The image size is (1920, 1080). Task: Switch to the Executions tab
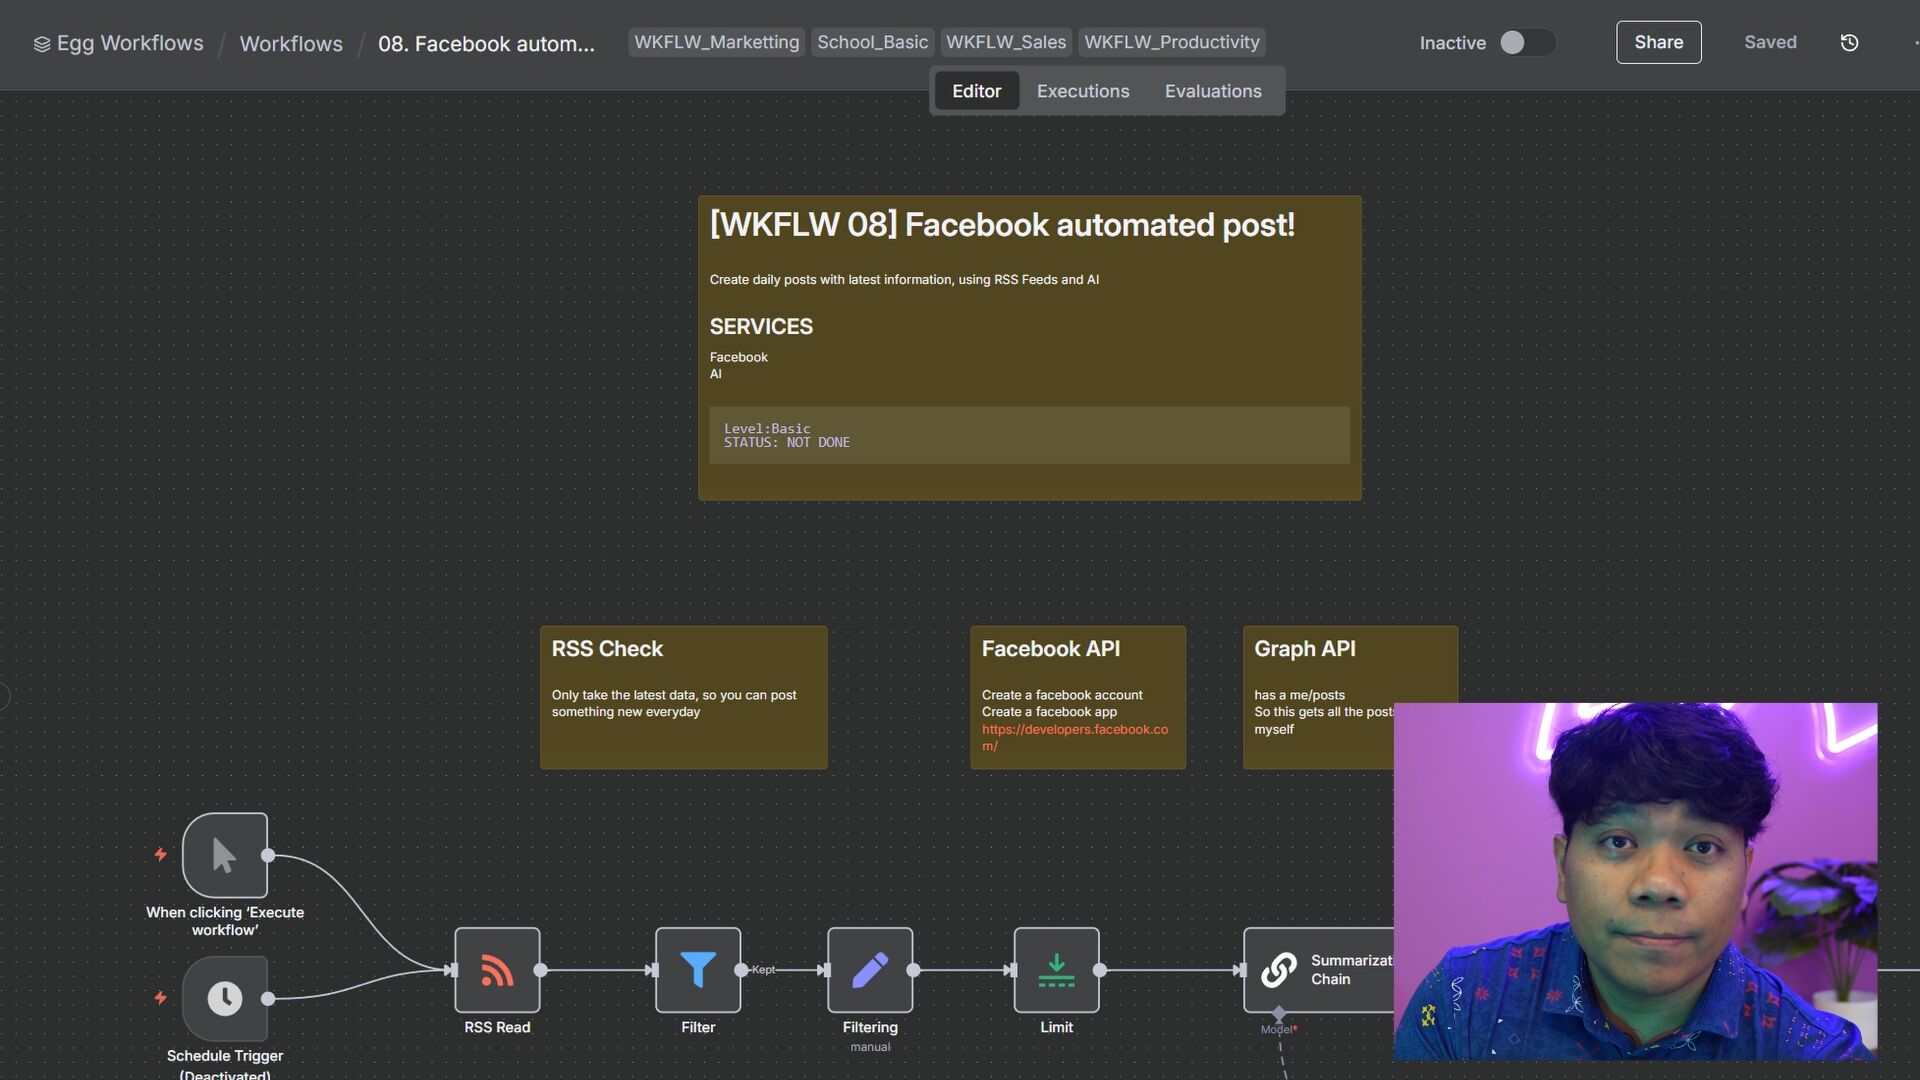pos(1082,91)
